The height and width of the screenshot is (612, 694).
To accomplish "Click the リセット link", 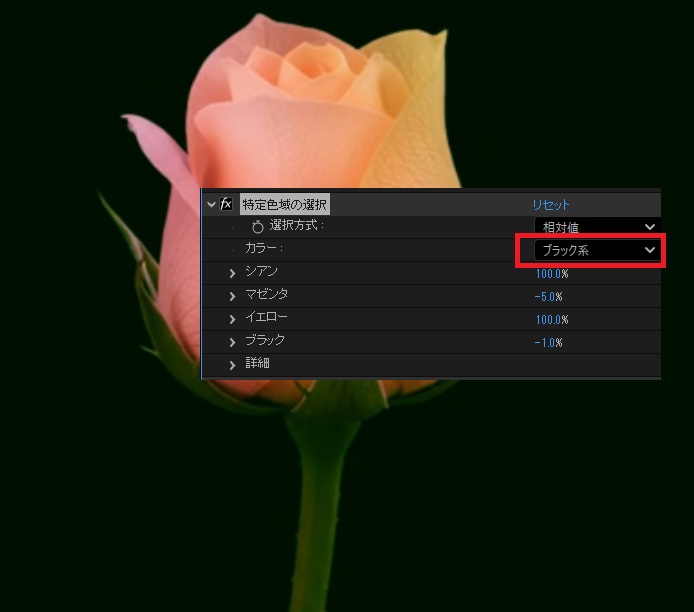I will 551,204.
